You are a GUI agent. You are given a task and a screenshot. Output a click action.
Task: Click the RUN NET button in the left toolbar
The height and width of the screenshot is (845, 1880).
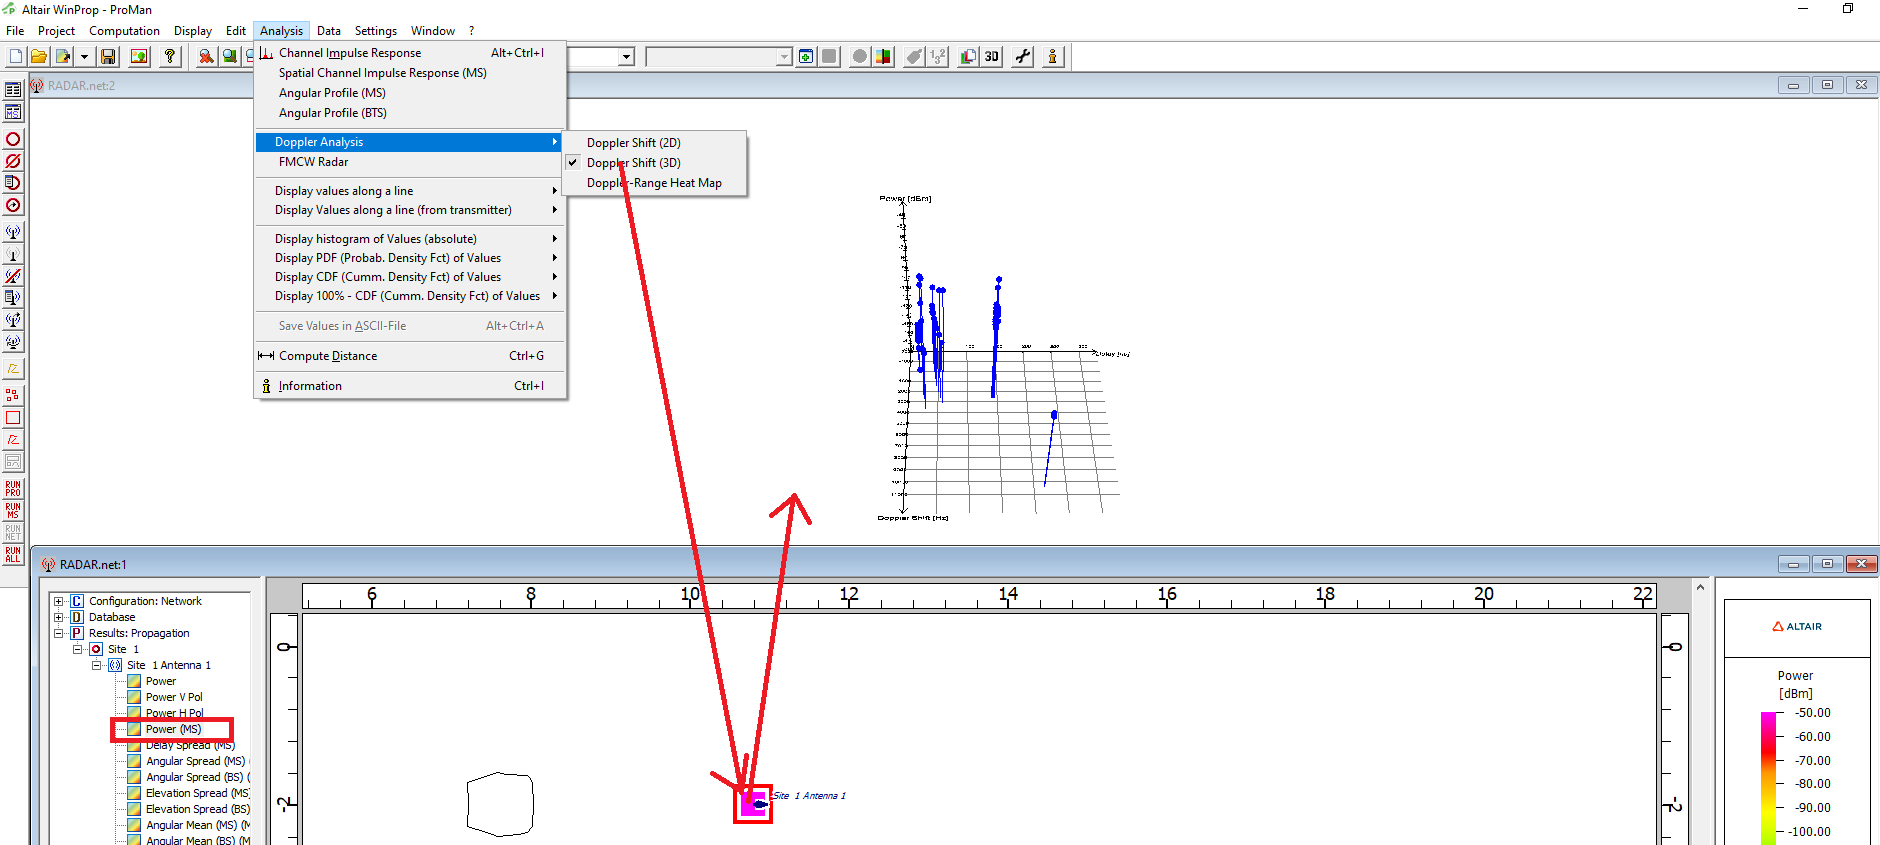pyautogui.click(x=13, y=532)
